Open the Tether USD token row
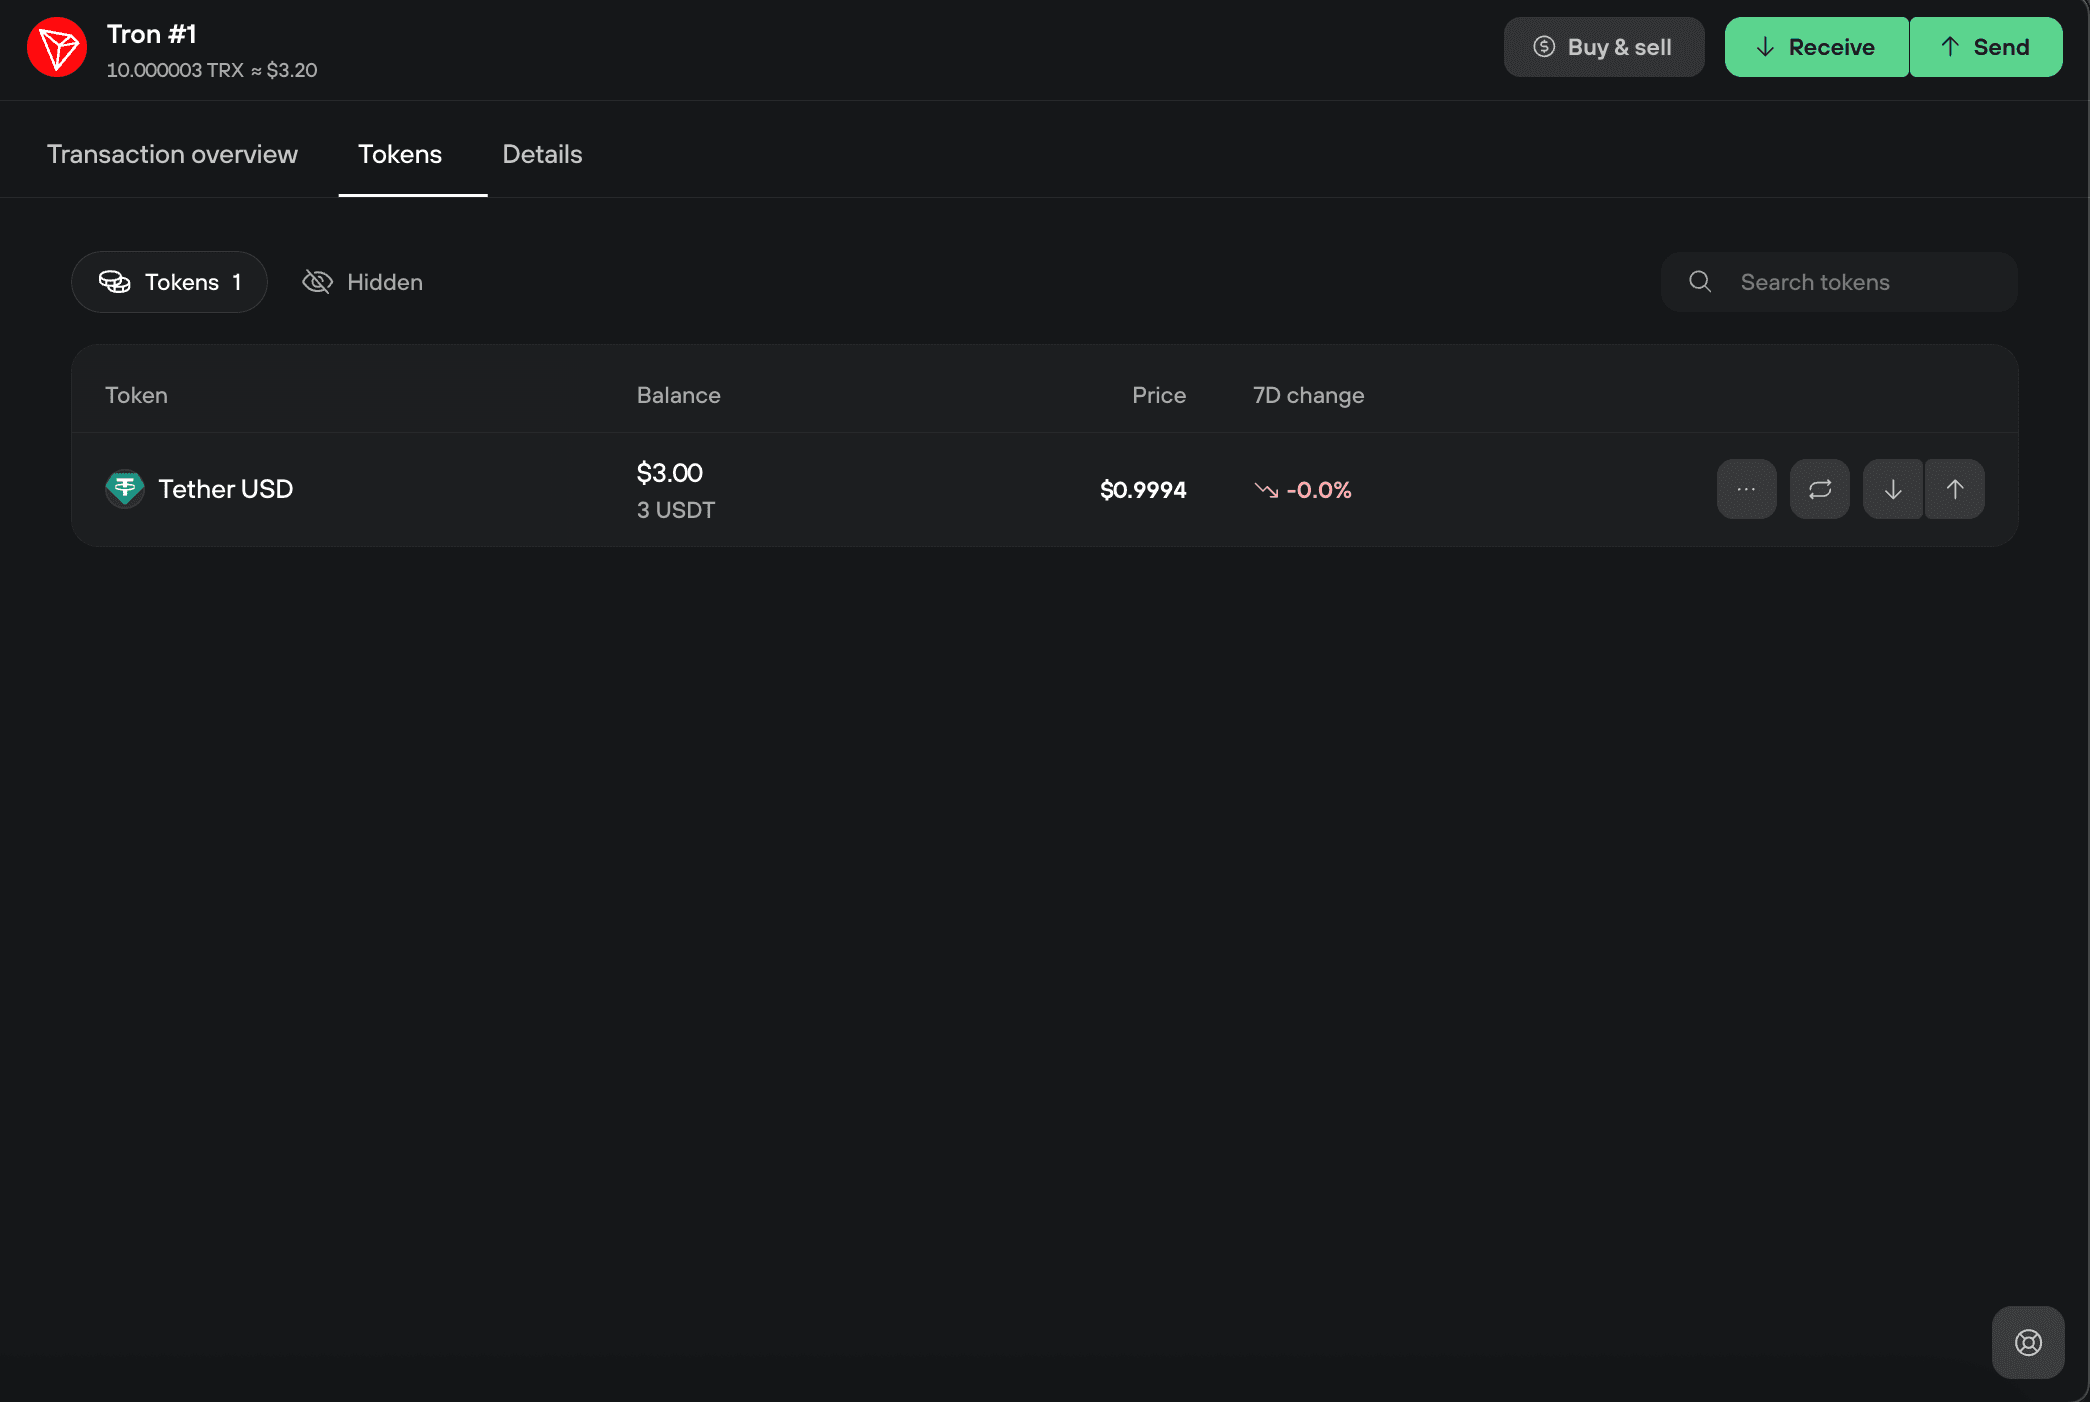Screen dimensions: 2090x1402 (1044, 489)
